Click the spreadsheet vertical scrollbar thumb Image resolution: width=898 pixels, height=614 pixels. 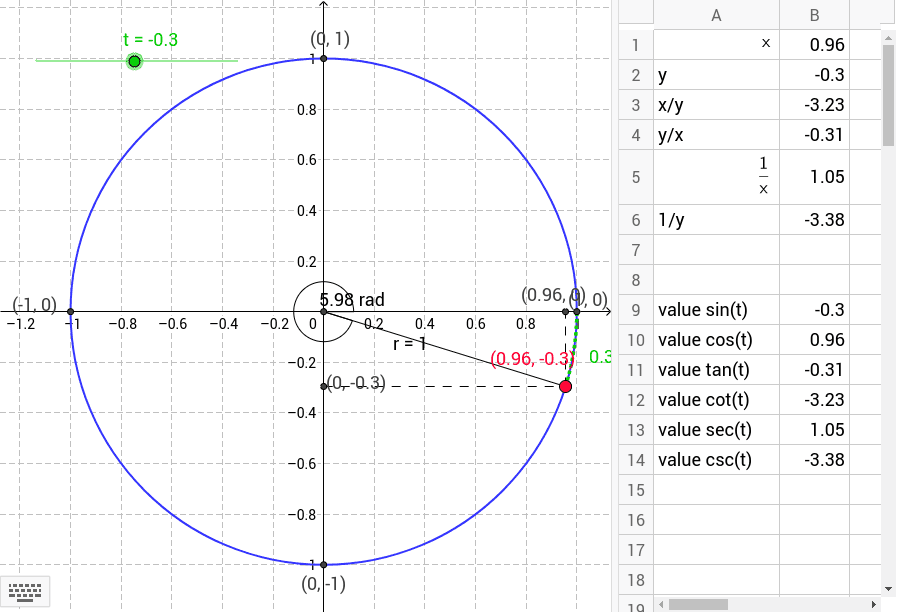pyautogui.click(x=888, y=95)
